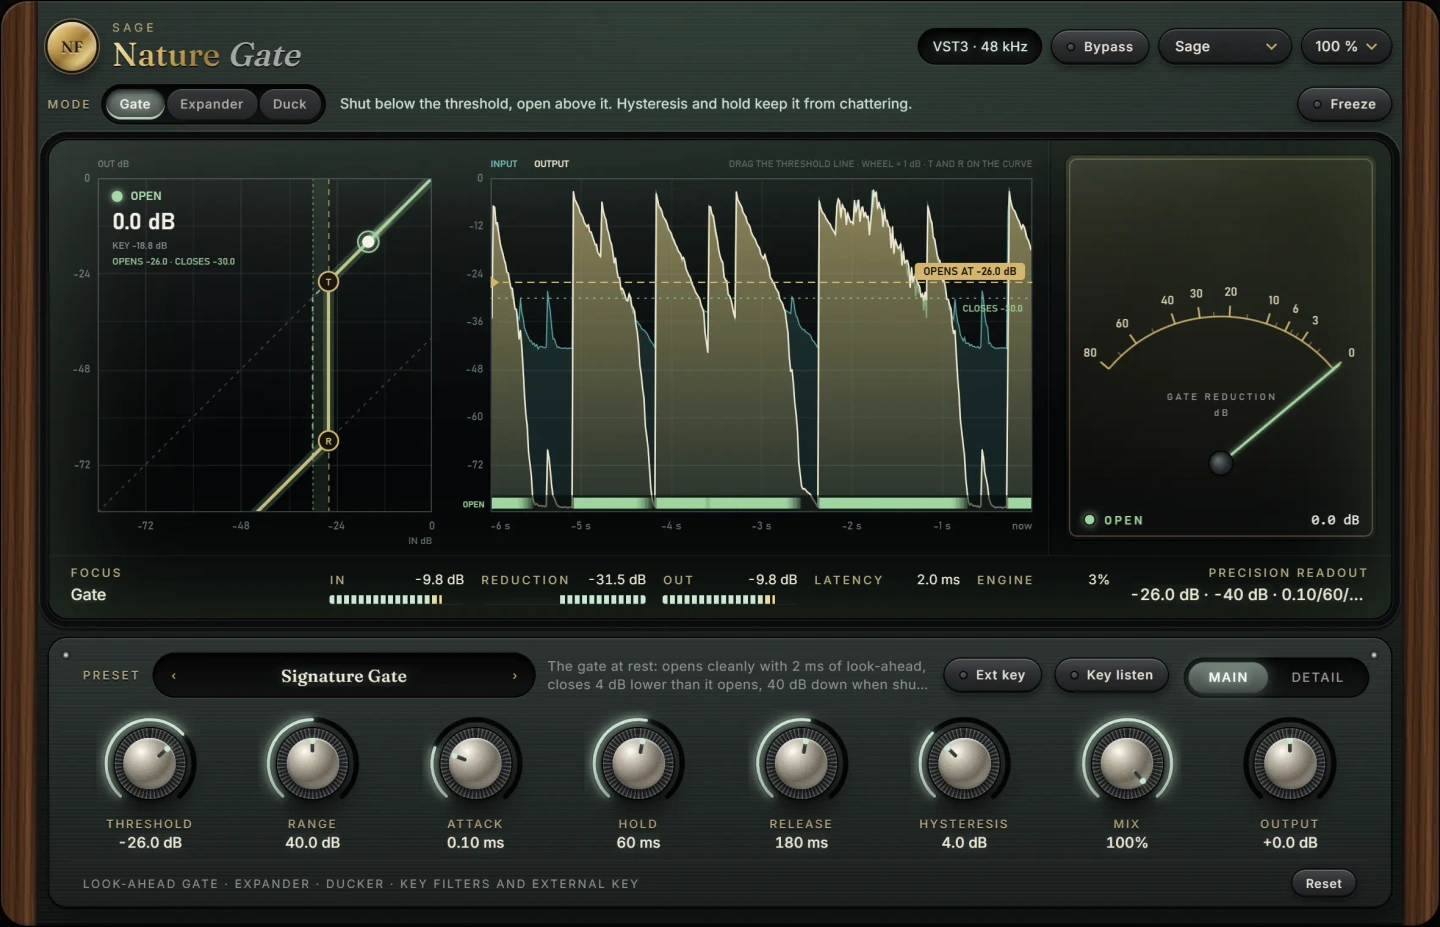Open the Sage theme dropdown
The image size is (1440, 927).
(1225, 47)
